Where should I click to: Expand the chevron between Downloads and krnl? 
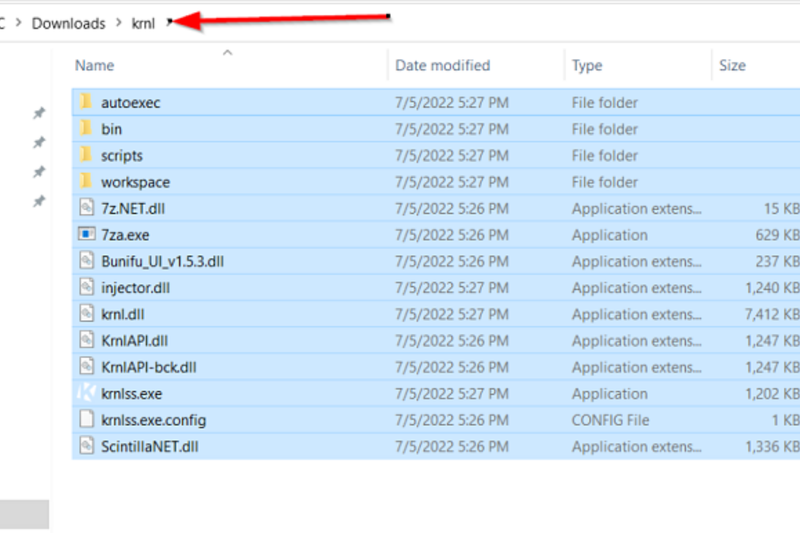pos(119,22)
